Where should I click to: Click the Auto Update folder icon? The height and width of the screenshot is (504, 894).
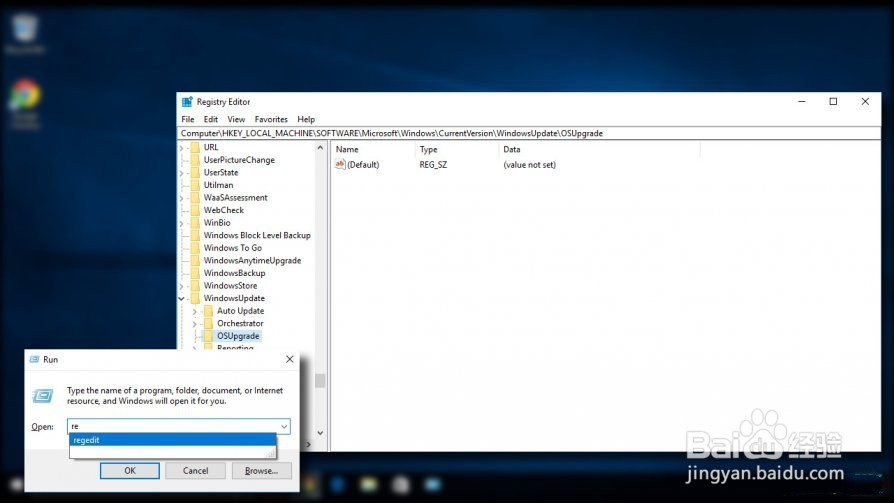[208, 311]
